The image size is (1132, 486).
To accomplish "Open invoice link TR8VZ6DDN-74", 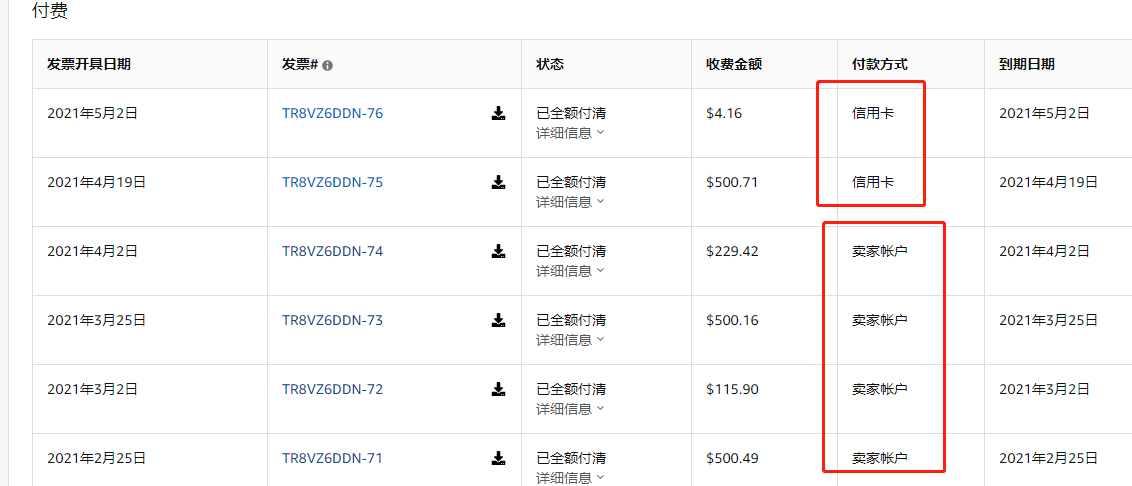I will tap(332, 251).
